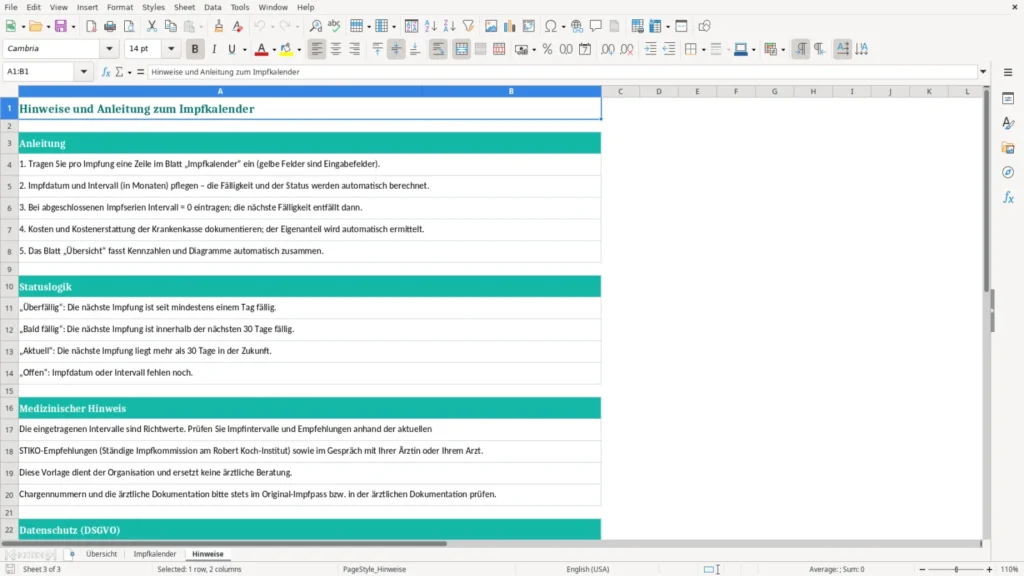Center cell content vertically

(396, 49)
